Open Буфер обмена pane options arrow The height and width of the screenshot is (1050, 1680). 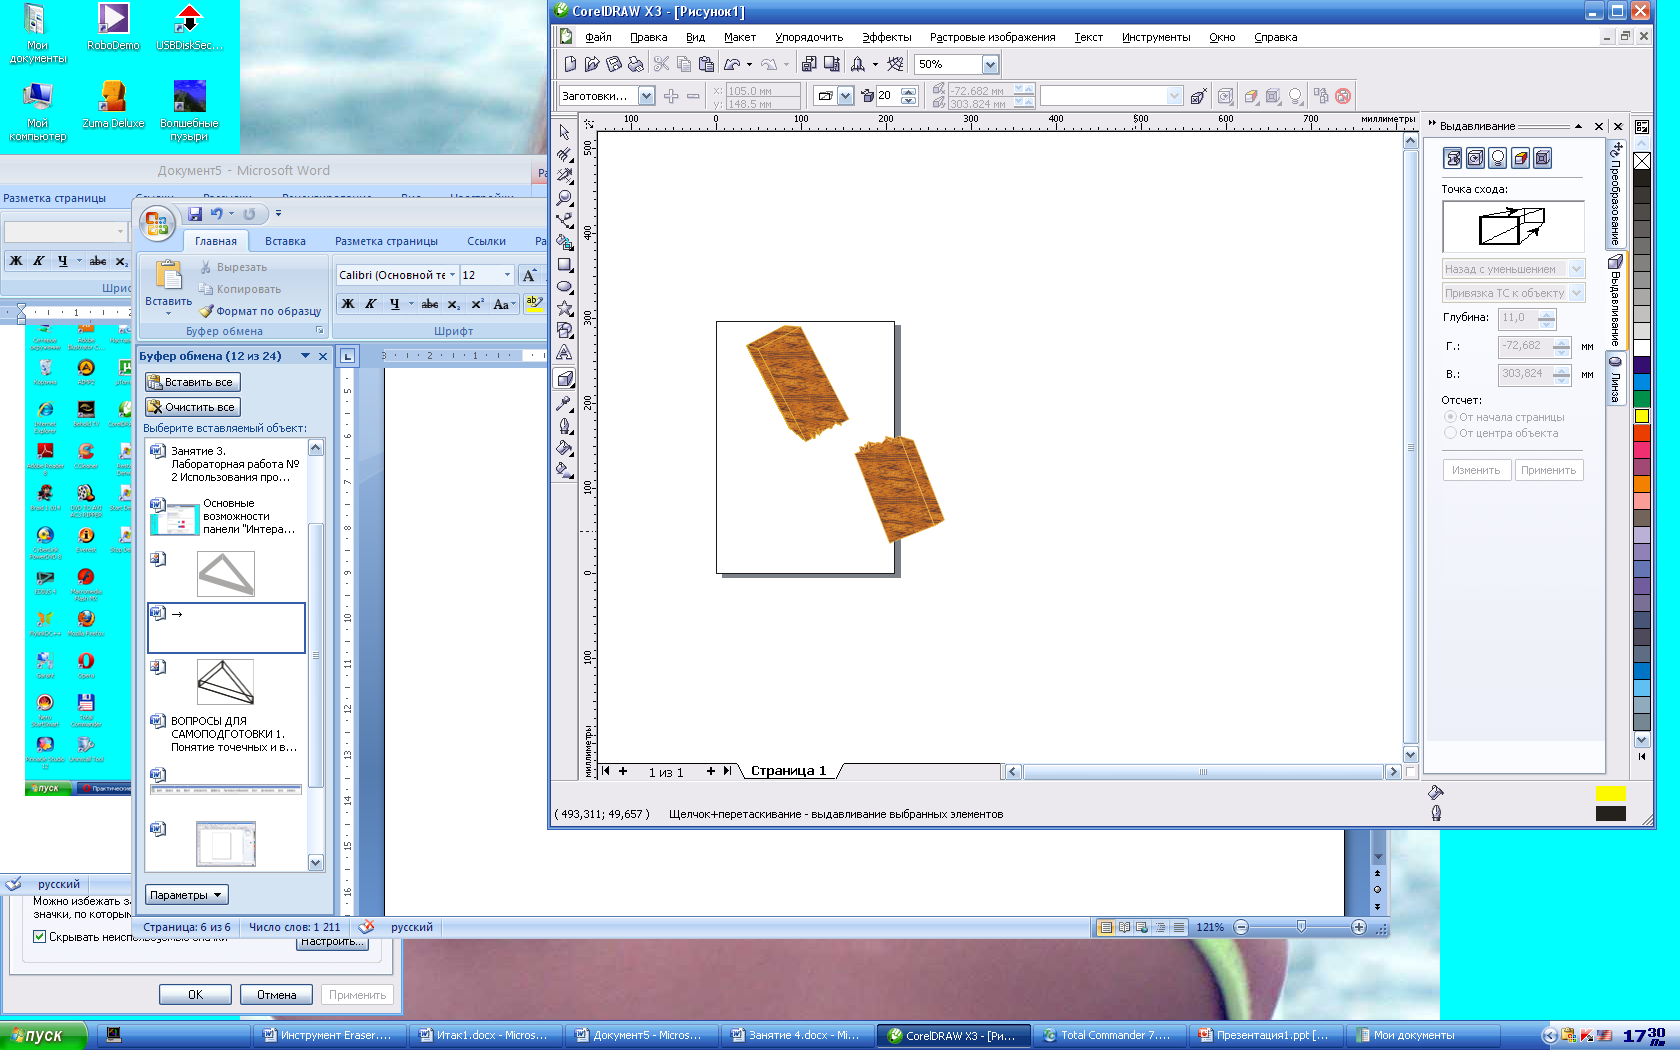point(306,356)
